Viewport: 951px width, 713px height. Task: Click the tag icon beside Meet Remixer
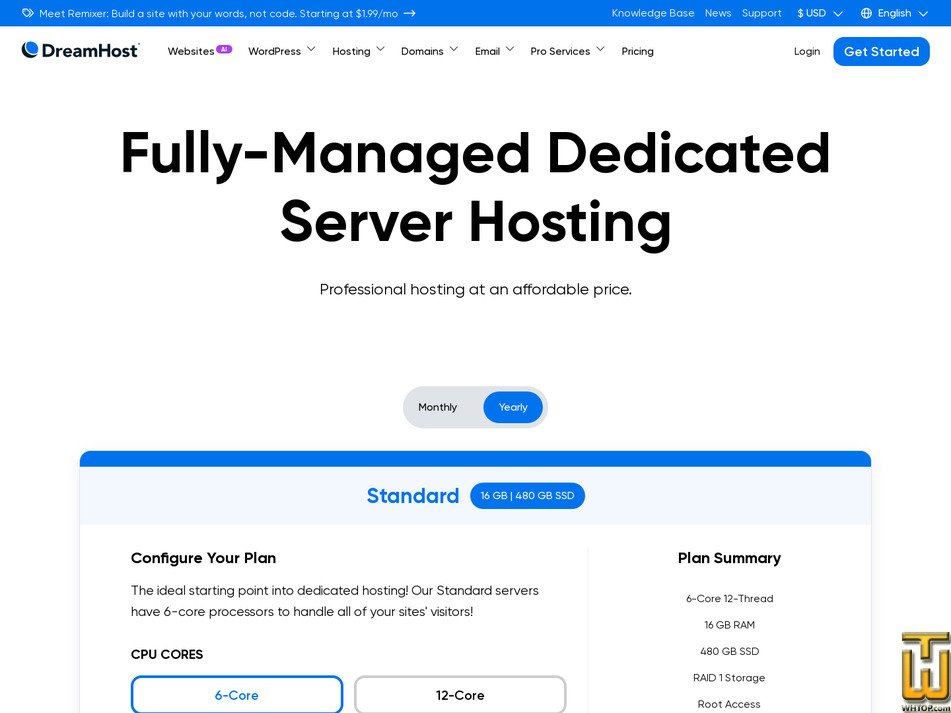[x=28, y=13]
